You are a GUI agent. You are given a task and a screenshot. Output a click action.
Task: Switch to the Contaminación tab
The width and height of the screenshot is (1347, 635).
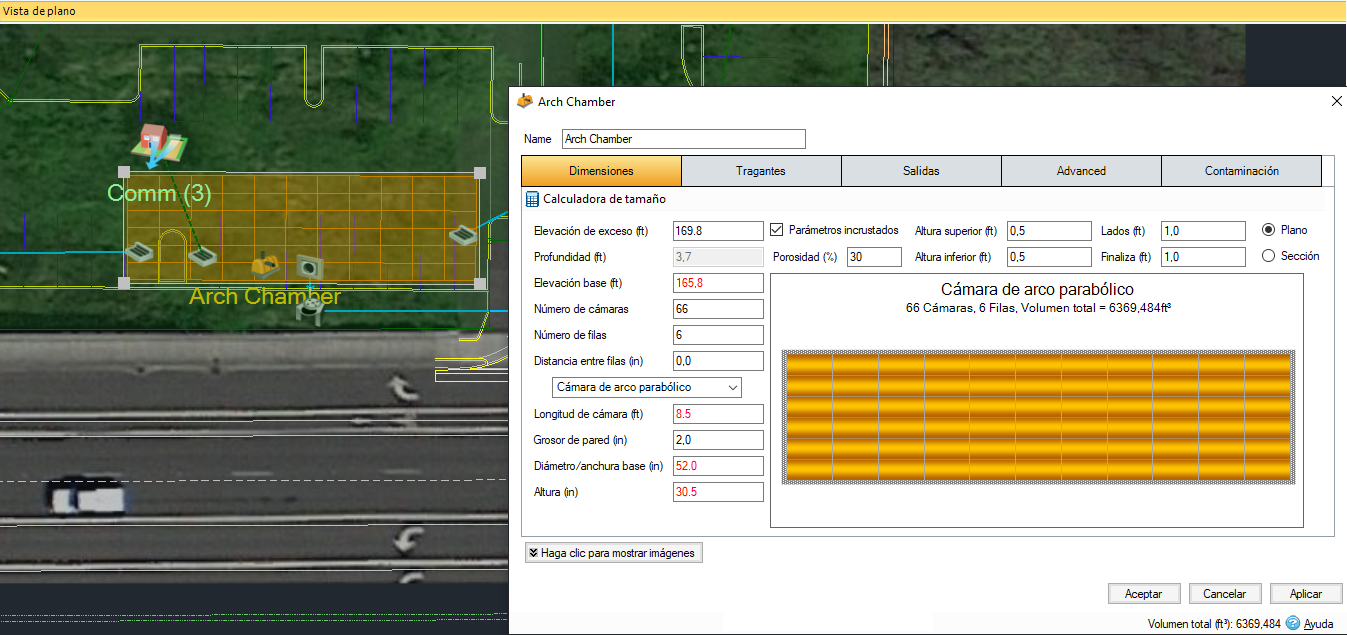tap(1241, 171)
